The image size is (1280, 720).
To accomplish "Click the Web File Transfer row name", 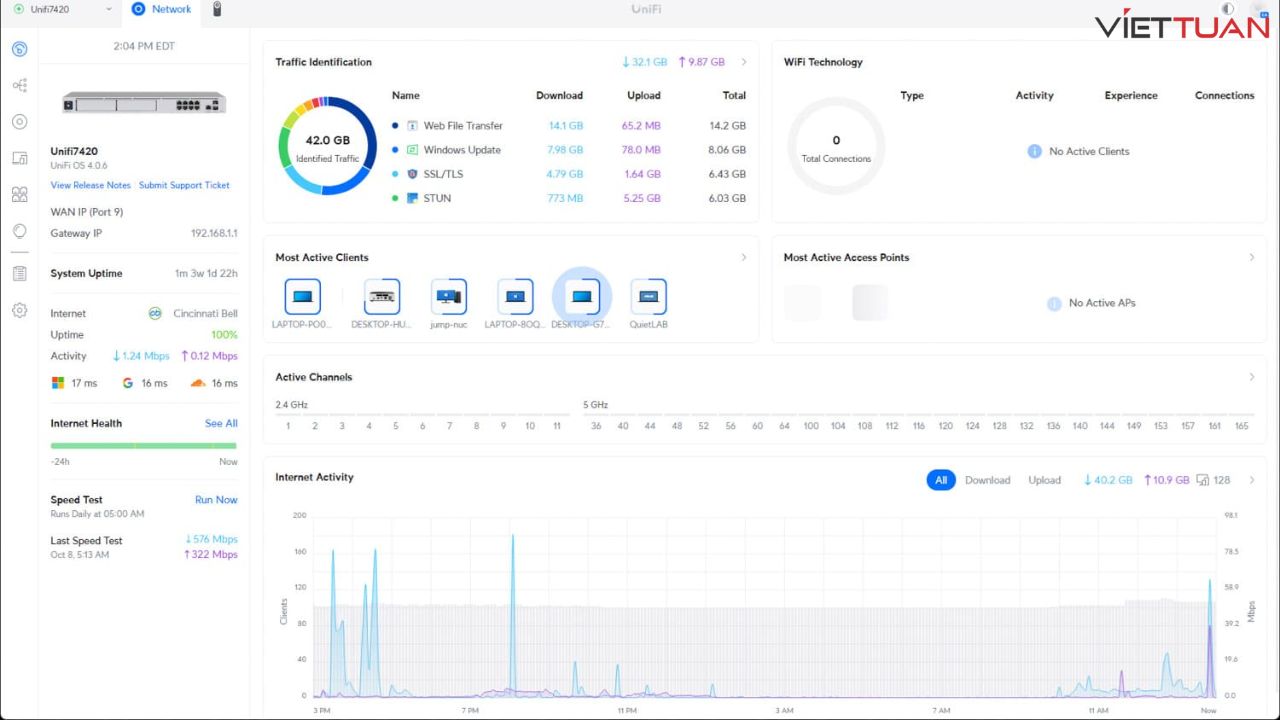I will click(463, 126).
